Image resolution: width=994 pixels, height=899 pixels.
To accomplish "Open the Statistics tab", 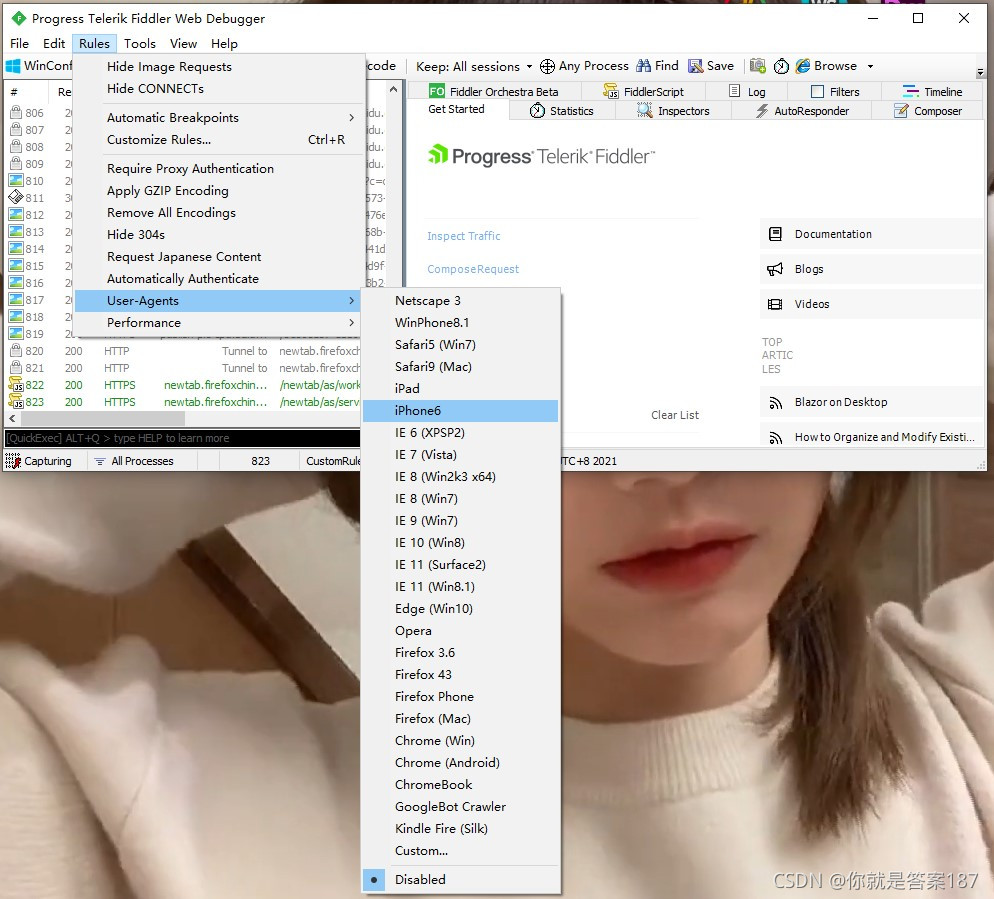I will 562,111.
